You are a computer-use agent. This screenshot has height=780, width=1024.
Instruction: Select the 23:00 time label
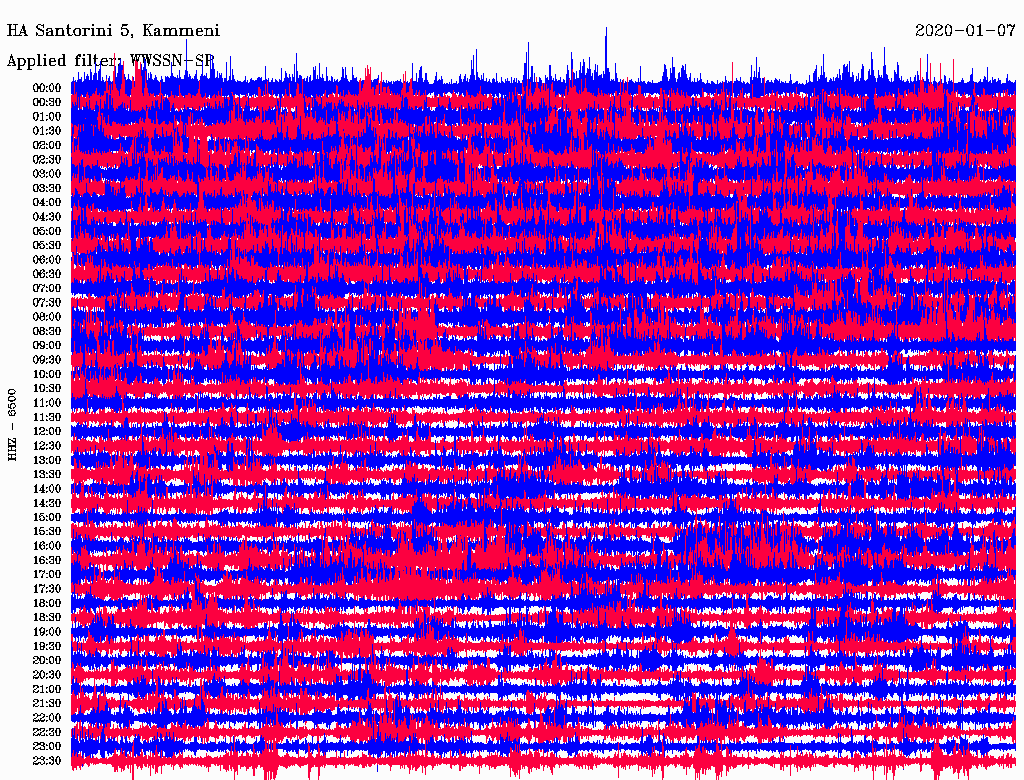pos(47,747)
